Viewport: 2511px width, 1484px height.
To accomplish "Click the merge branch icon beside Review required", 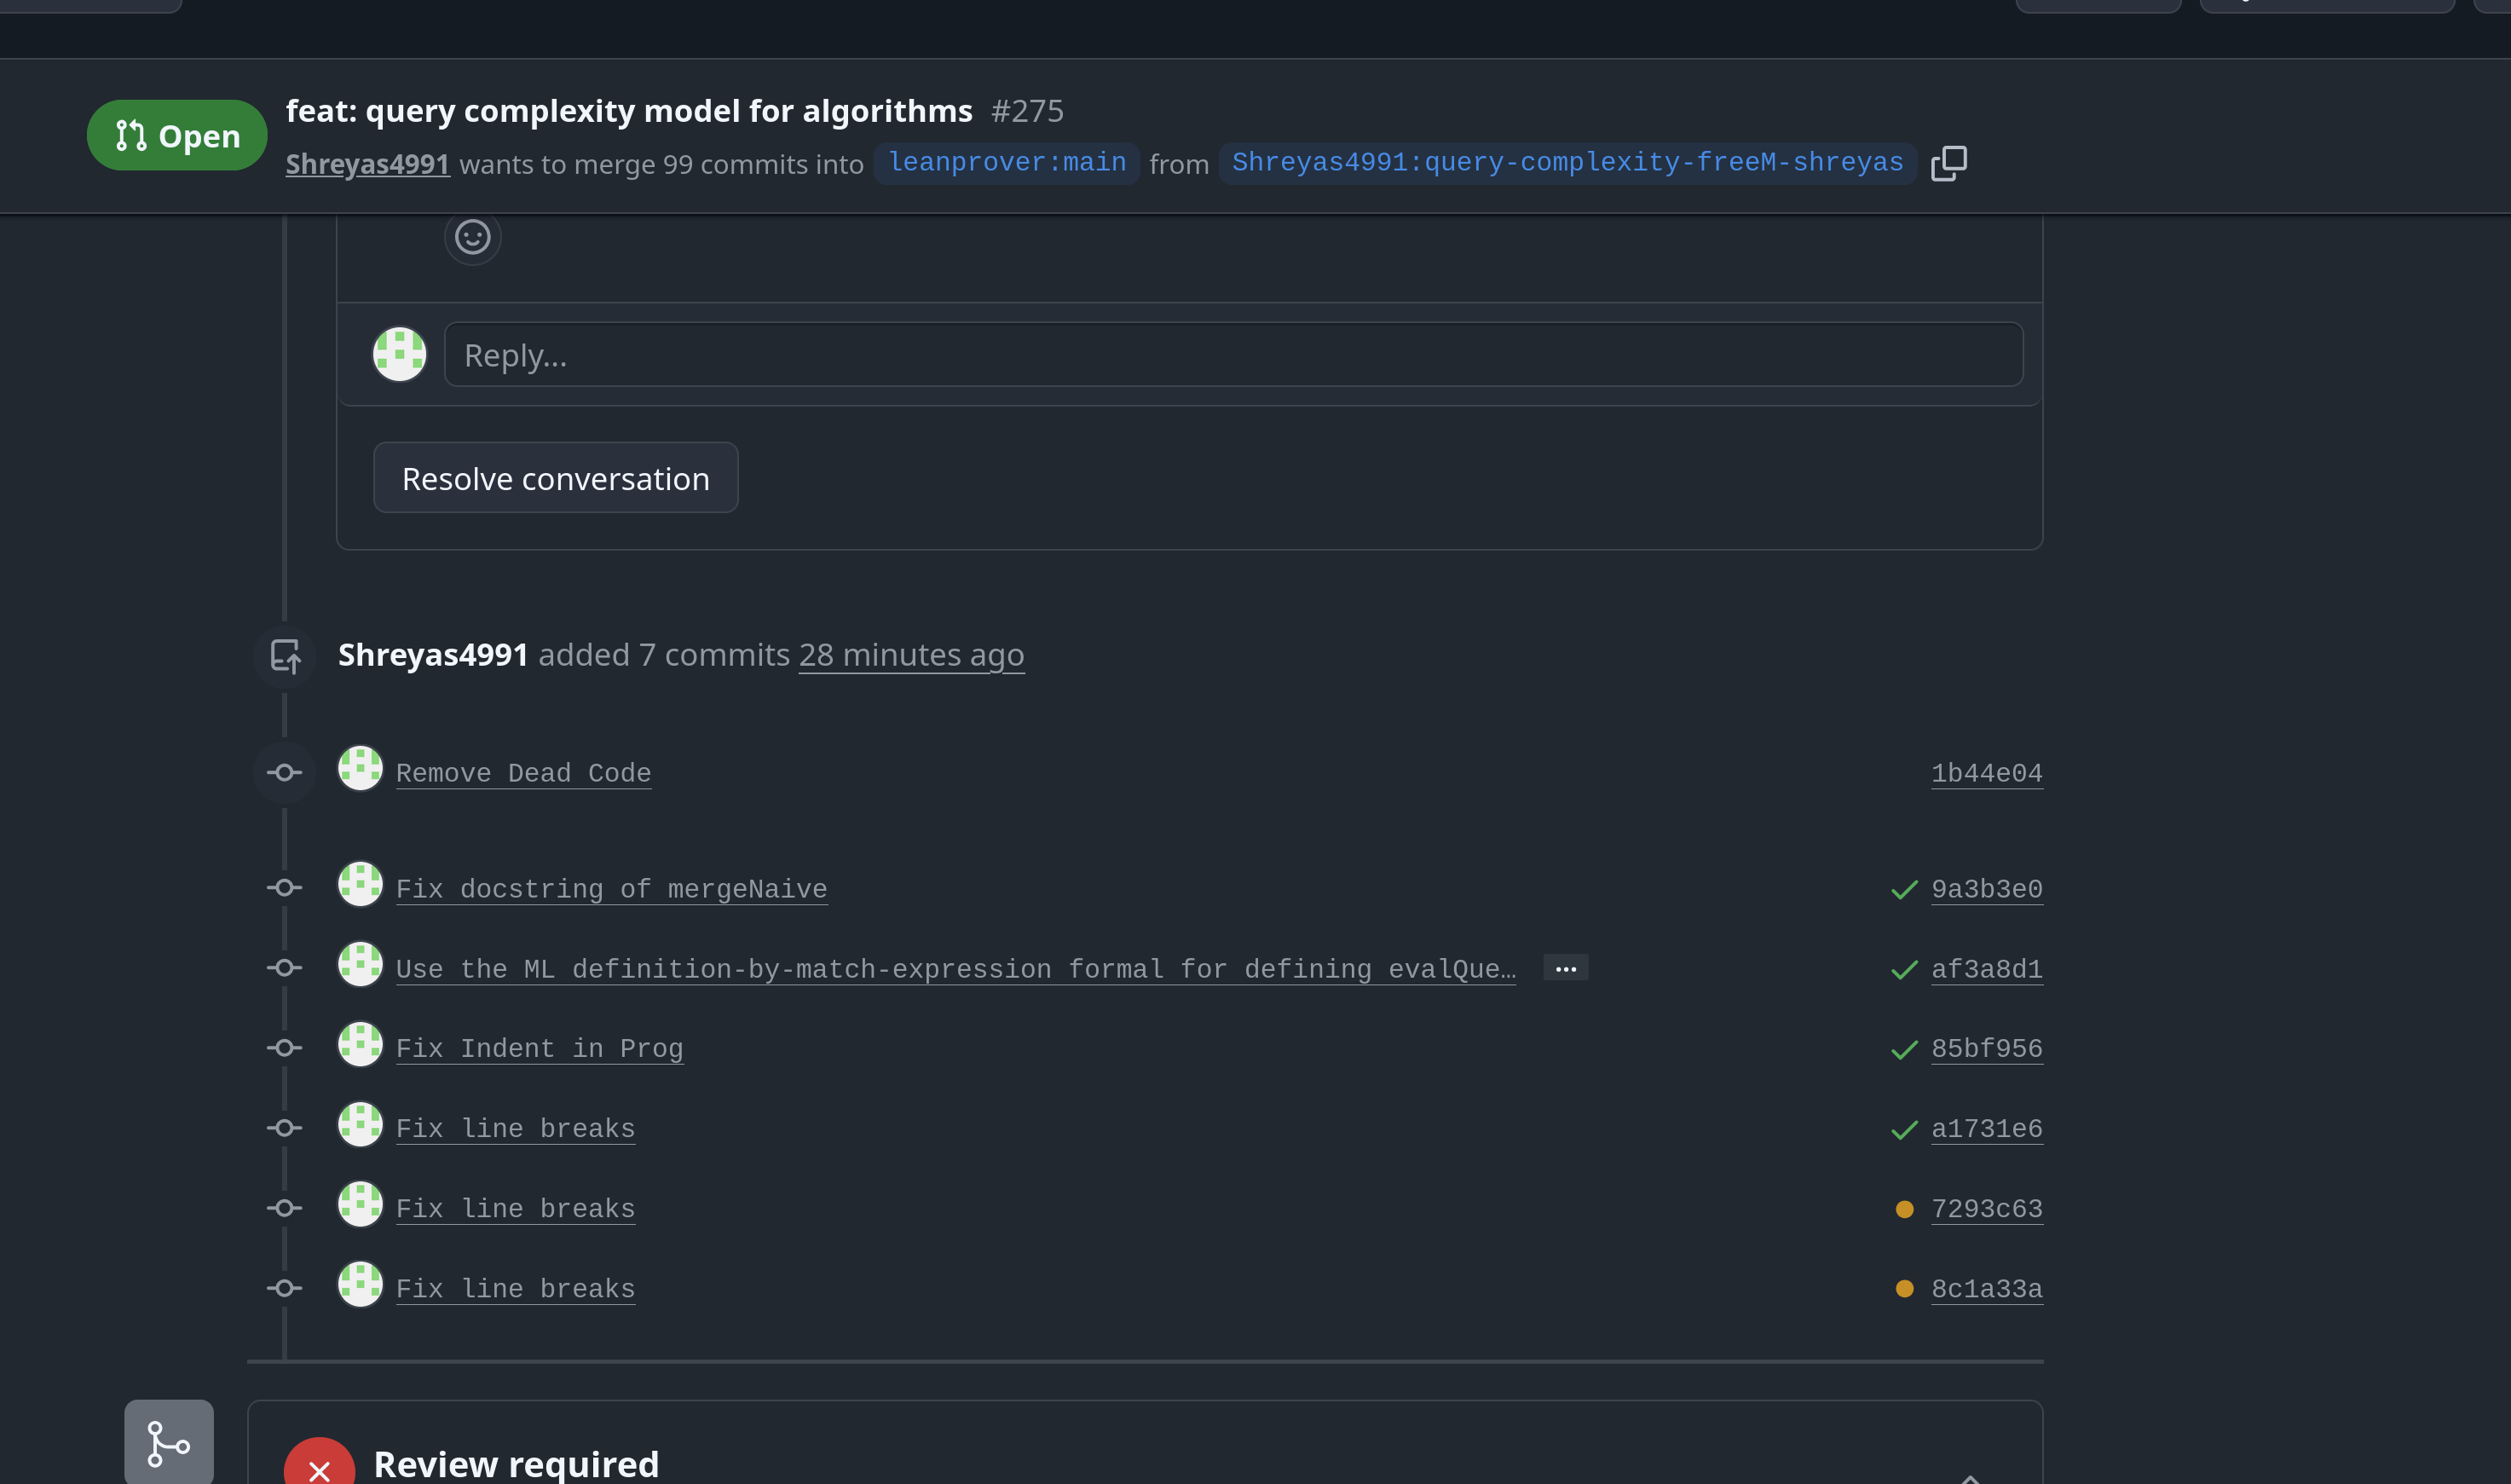I will 168,1443.
